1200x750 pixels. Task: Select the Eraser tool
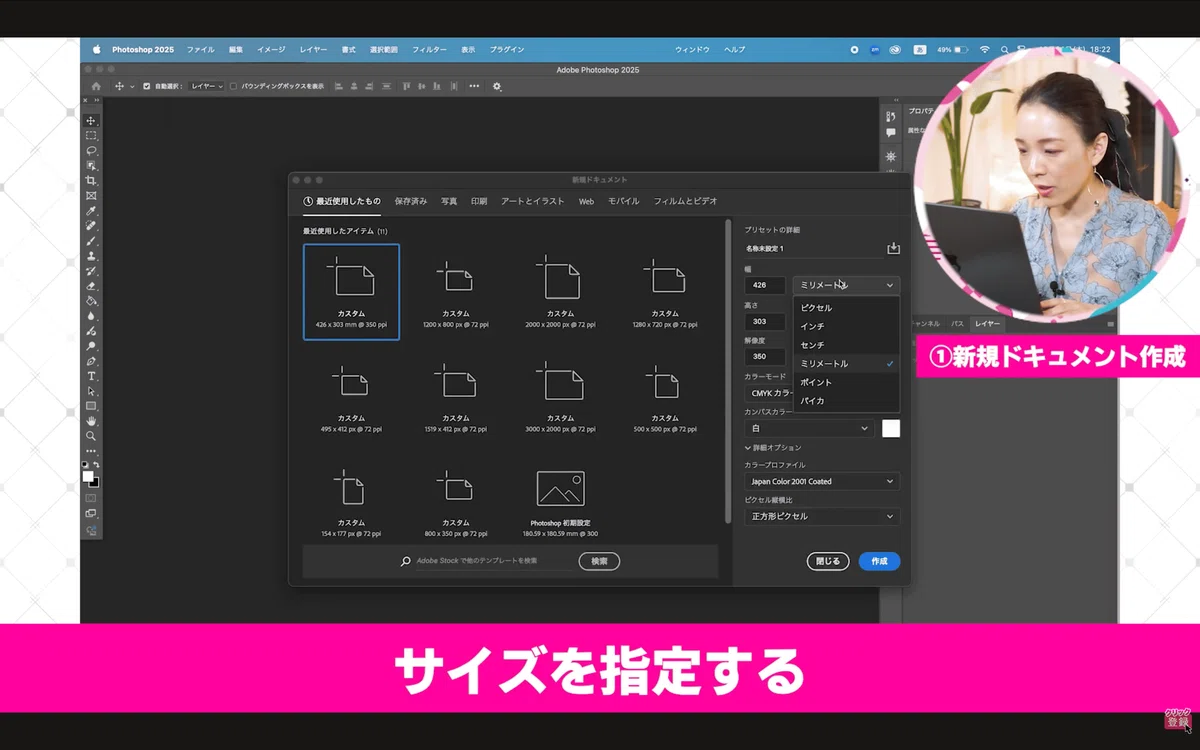click(x=91, y=286)
